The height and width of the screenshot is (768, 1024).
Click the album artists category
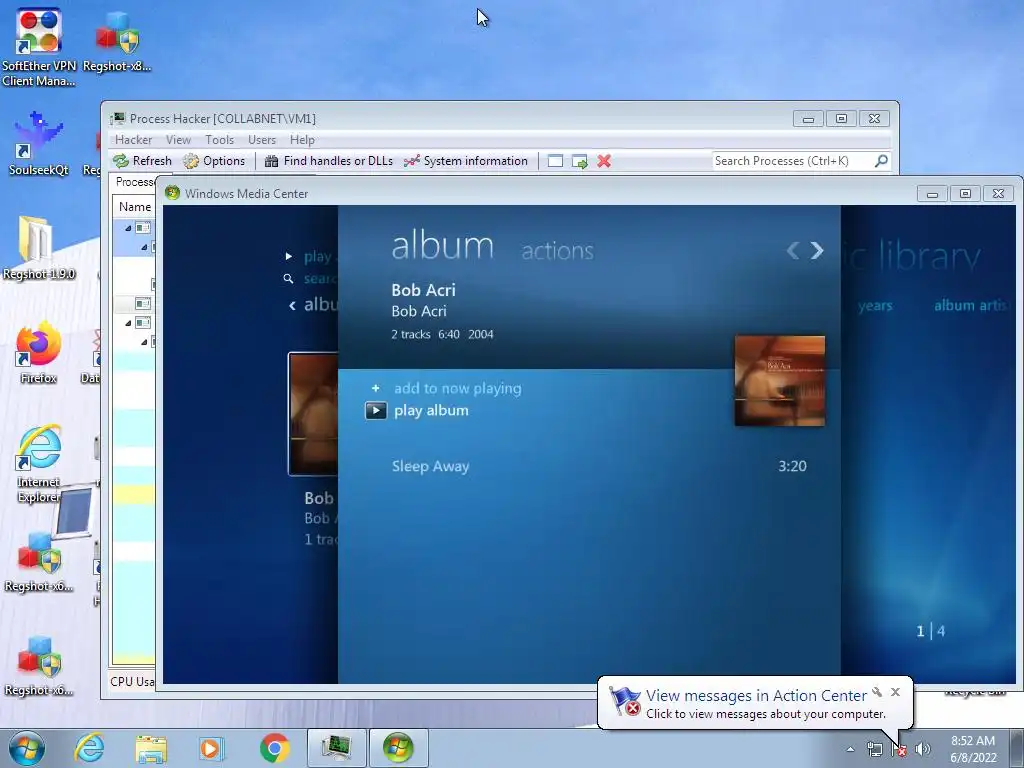coord(970,306)
